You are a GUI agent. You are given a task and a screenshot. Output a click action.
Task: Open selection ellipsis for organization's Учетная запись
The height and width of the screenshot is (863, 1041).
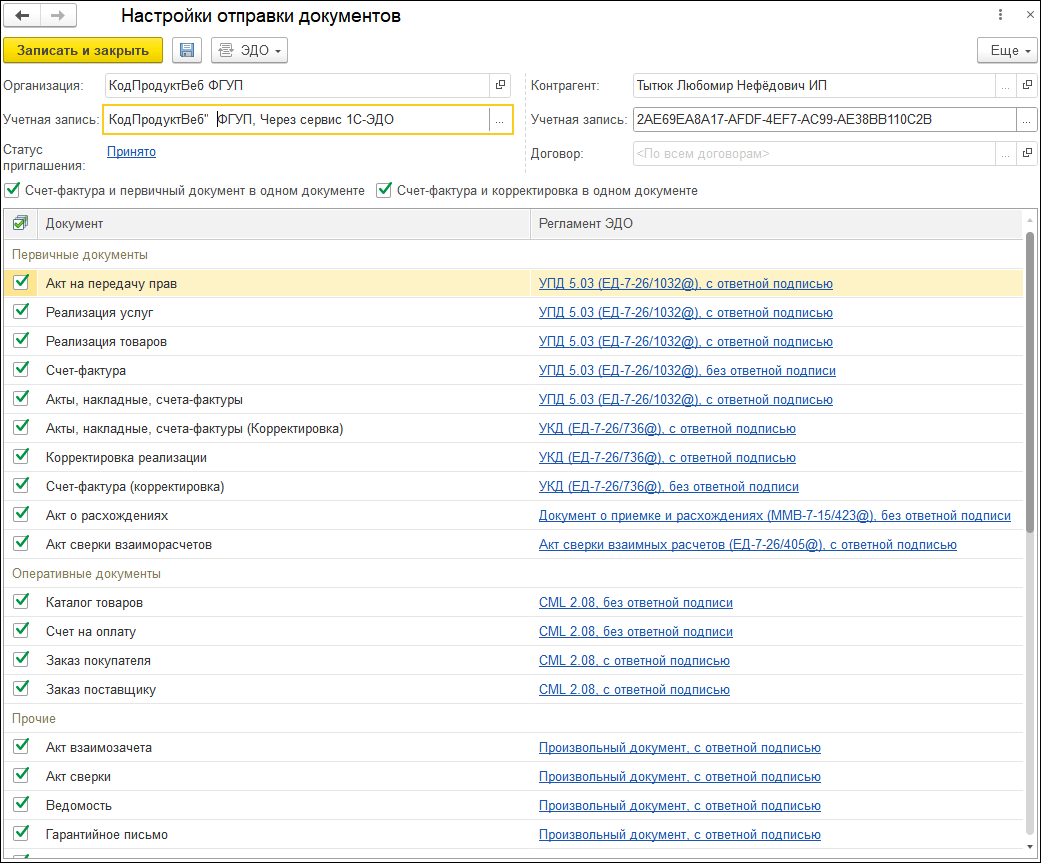click(x=499, y=120)
